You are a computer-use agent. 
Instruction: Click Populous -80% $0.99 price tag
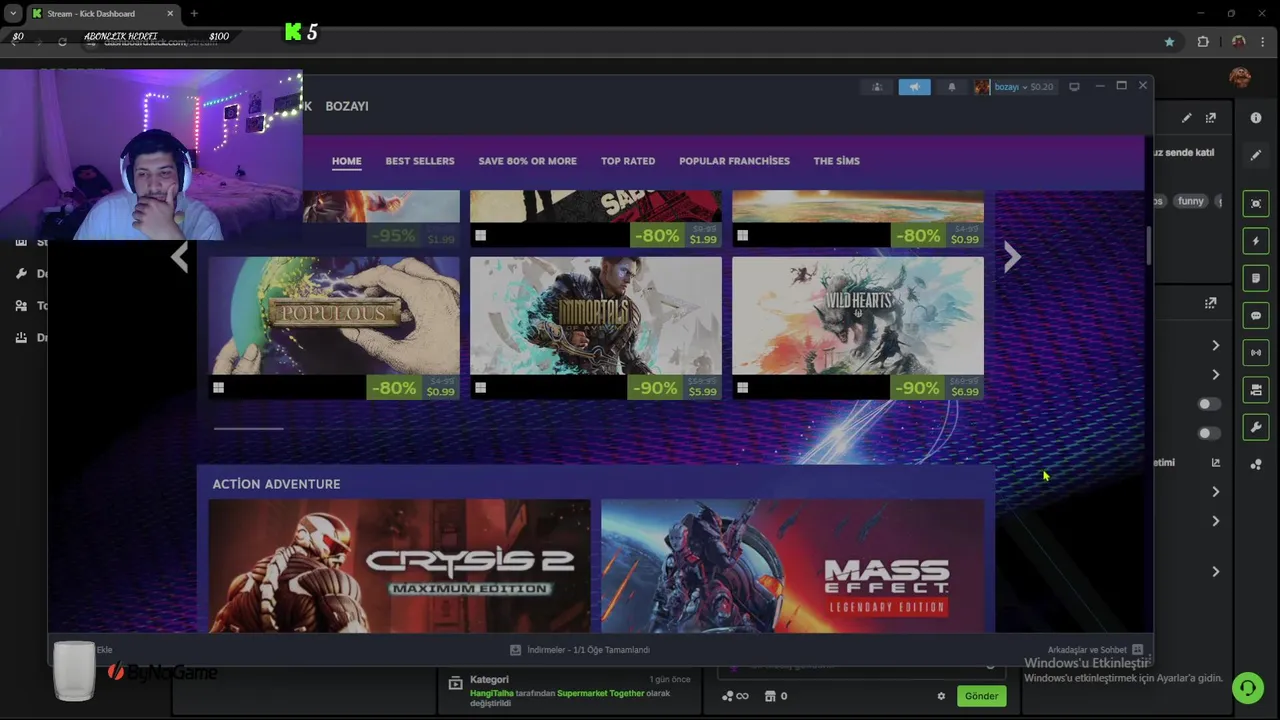click(413, 388)
